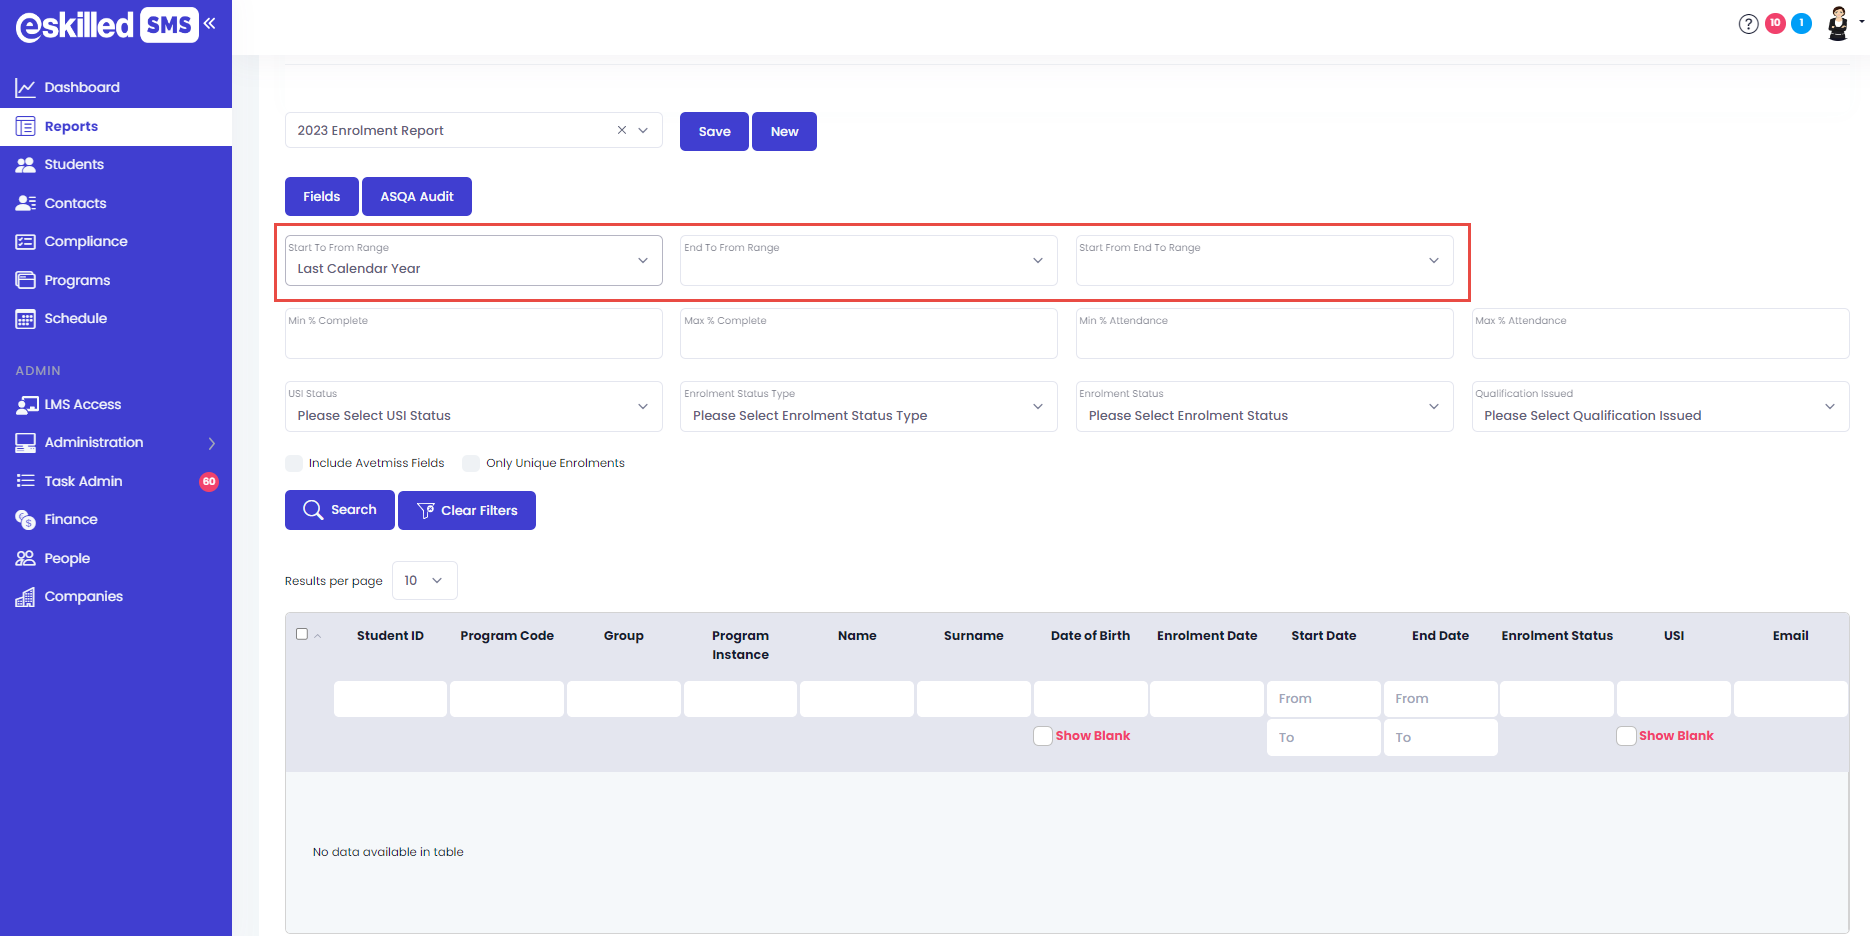Open the blue notification badge showing 1
The image size is (1870, 936).
coord(1801,23)
